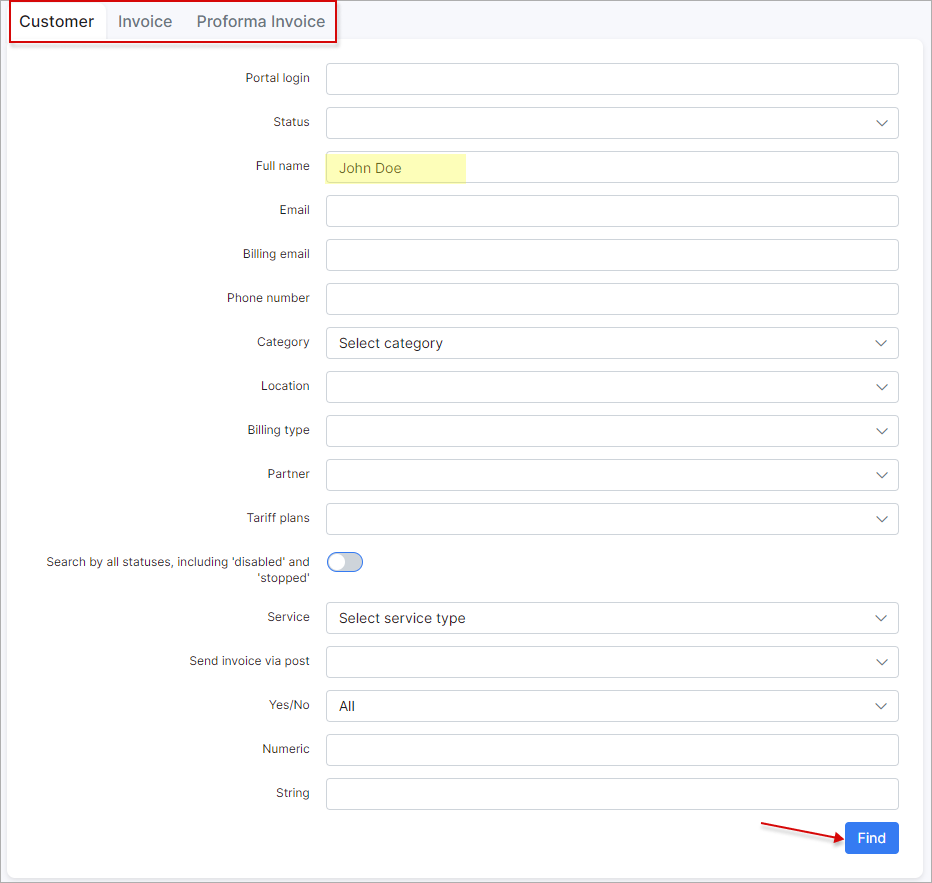Click into the Portal login field

[612, 79]
